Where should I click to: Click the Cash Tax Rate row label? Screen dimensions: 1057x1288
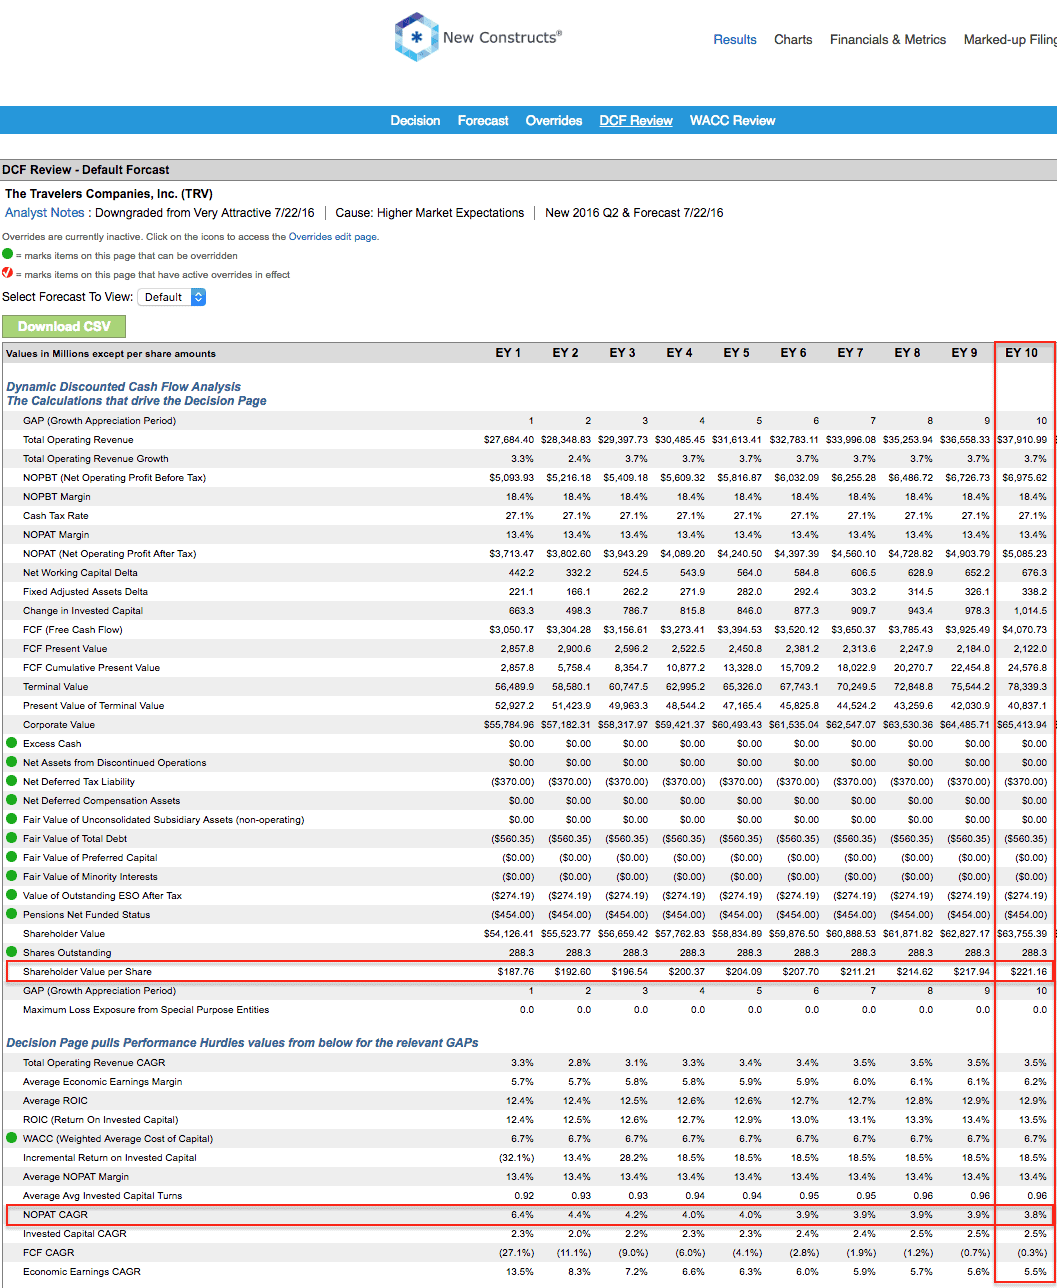56,516
